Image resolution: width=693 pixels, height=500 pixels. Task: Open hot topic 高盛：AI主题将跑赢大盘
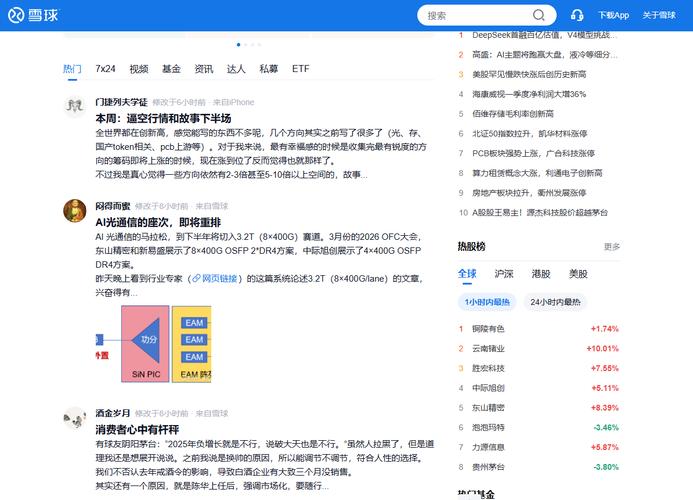click(544, 55)
